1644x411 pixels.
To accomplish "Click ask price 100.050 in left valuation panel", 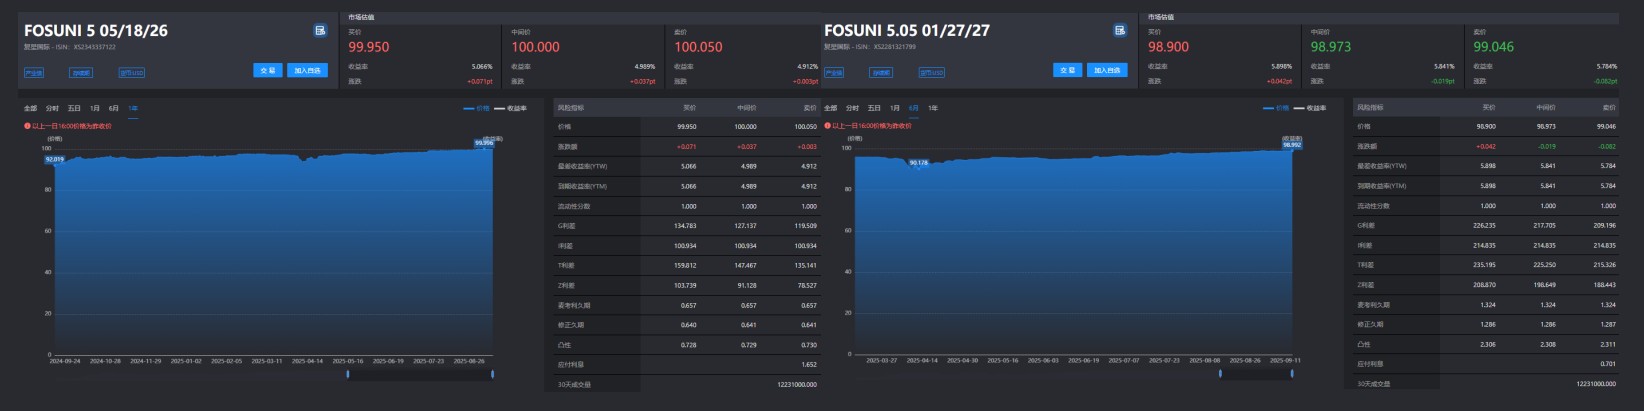I will pos(698,47).
